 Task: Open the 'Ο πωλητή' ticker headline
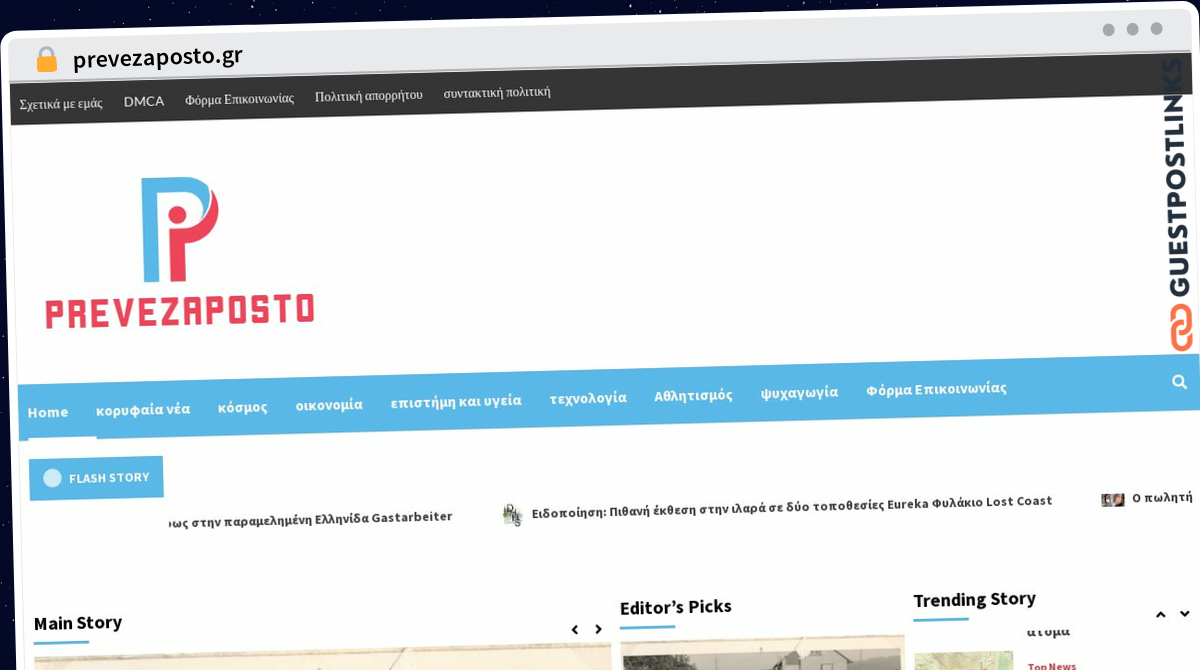1162,496
